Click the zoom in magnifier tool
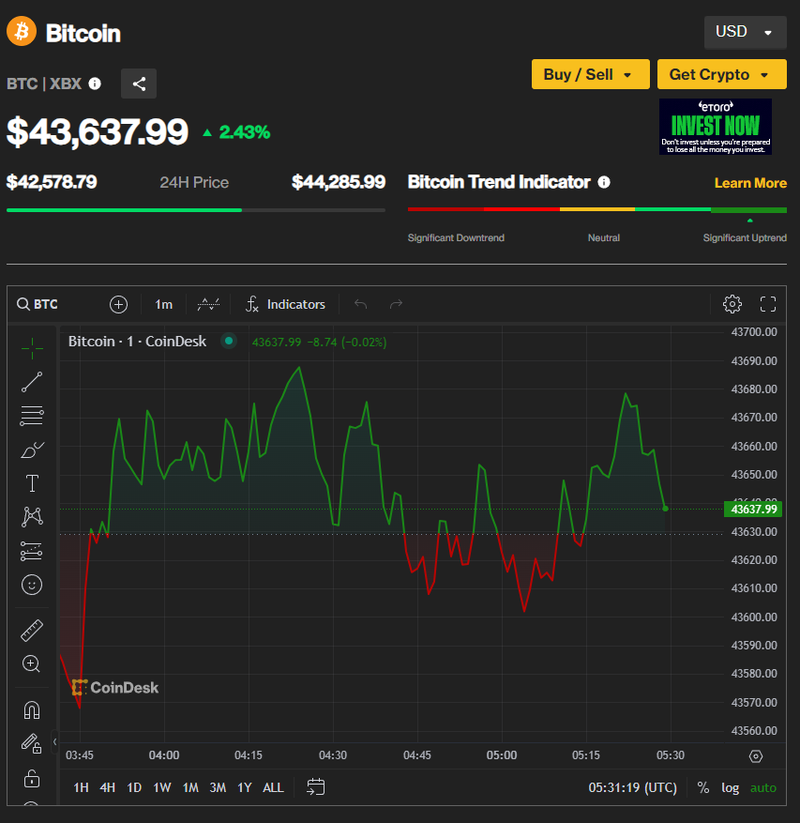 (32, 664)
